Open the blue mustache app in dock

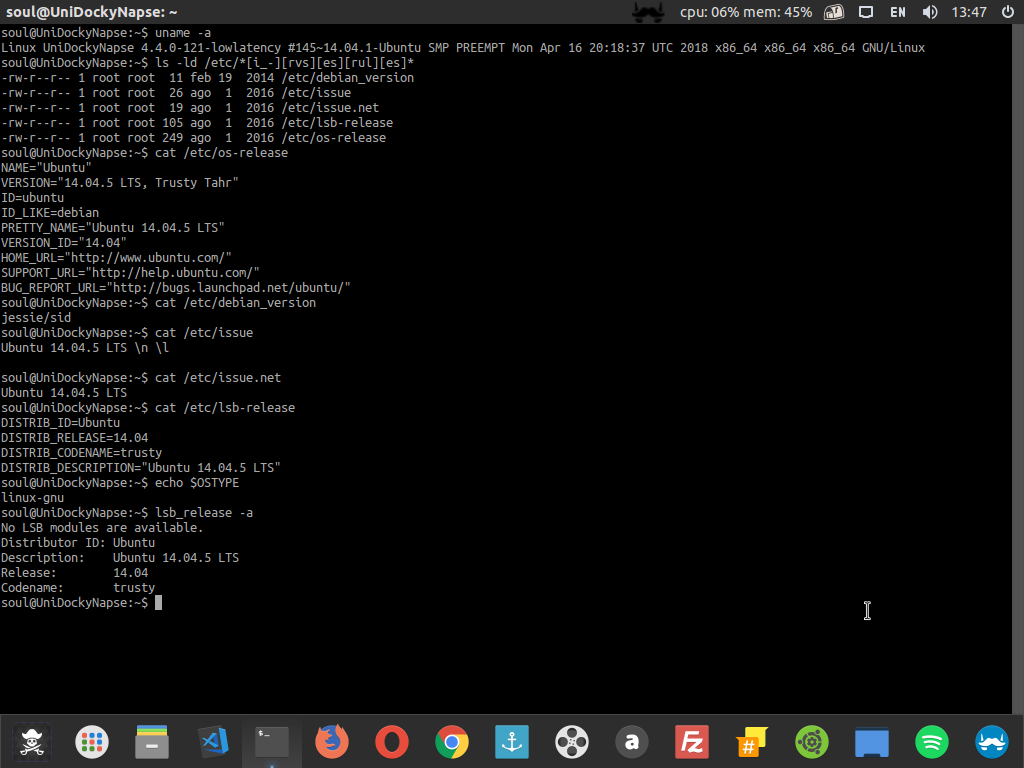pos(992,743)
